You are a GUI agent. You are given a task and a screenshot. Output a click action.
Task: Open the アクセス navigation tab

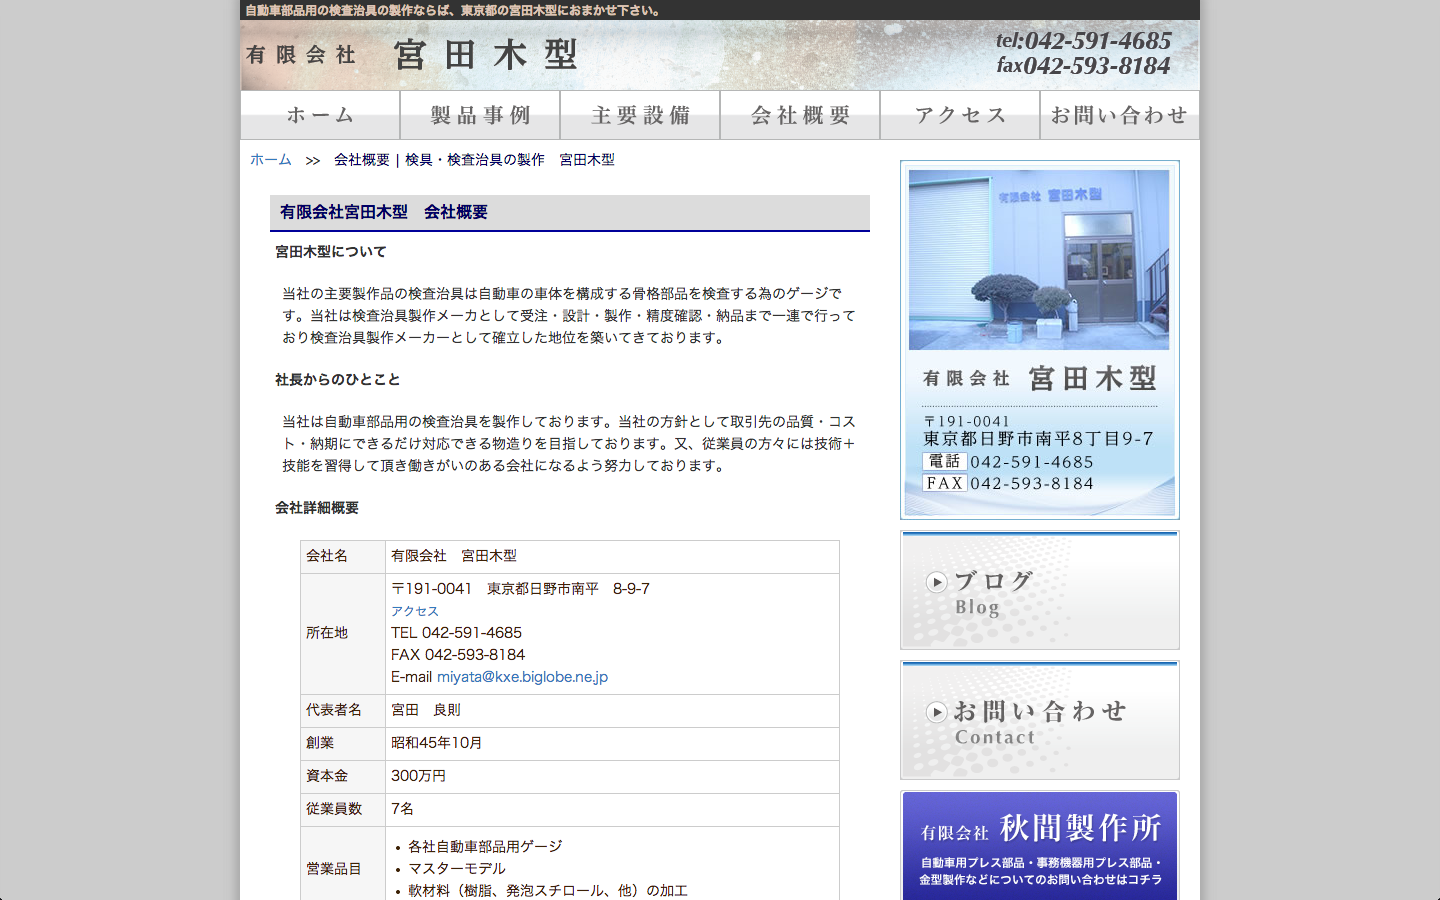[960, 115]
